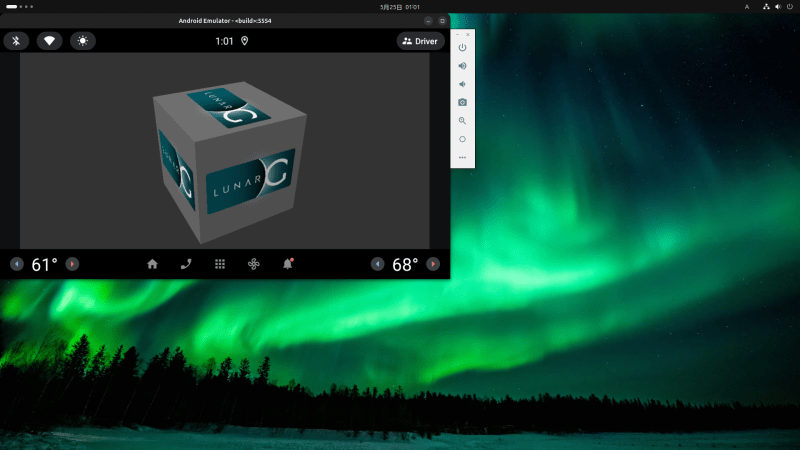Take an emulator screenshot
This screenshot has height=450, width=800.
click(x=462, y=103)
